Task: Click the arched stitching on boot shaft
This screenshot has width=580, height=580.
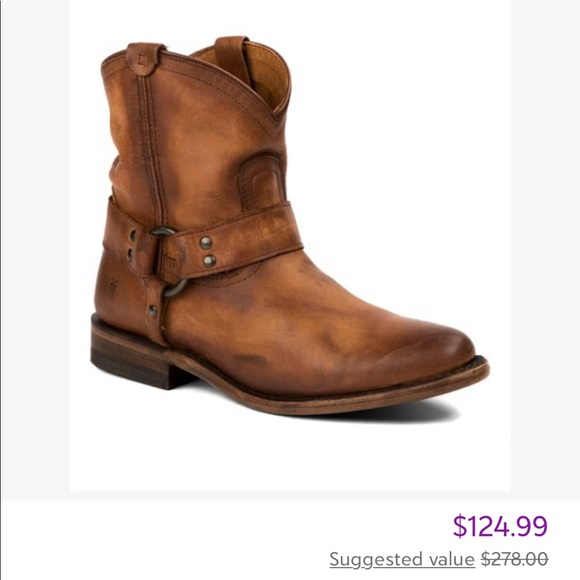Action: click(x=262, y=180)
